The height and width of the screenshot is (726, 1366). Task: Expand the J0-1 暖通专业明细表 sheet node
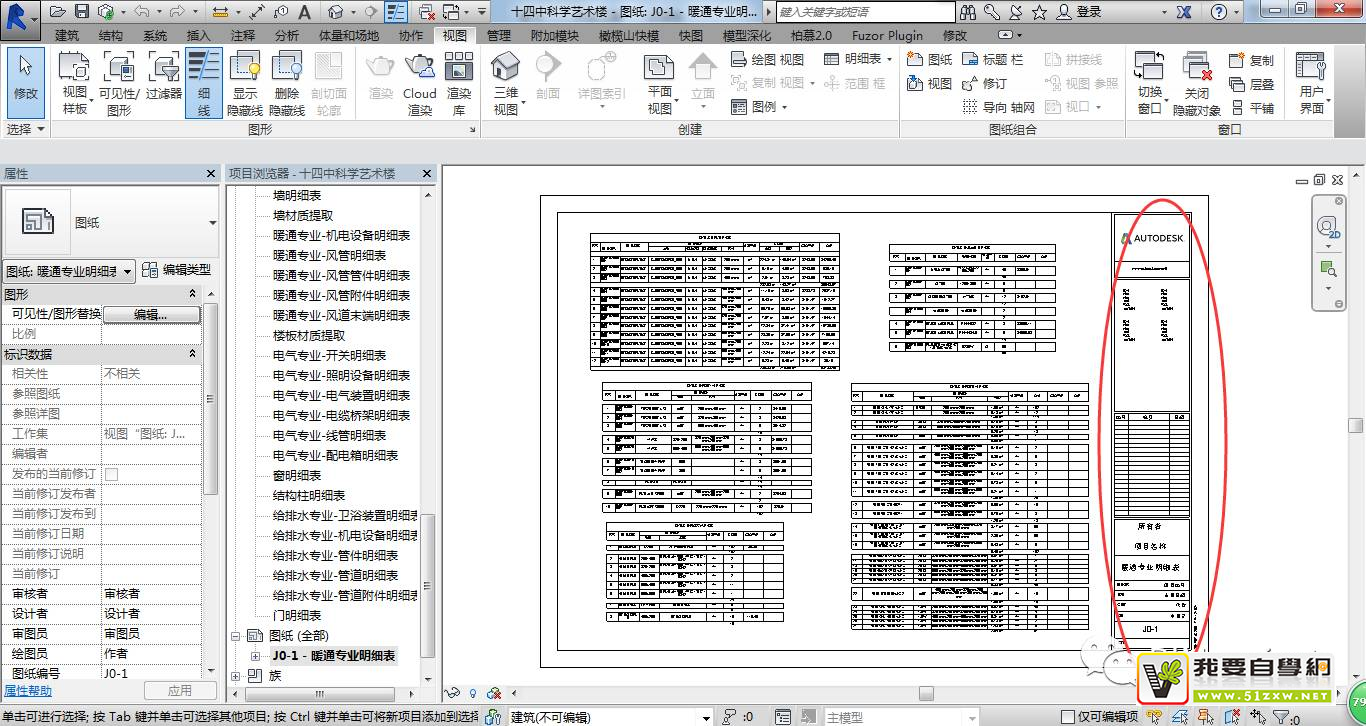click(255, 656)
